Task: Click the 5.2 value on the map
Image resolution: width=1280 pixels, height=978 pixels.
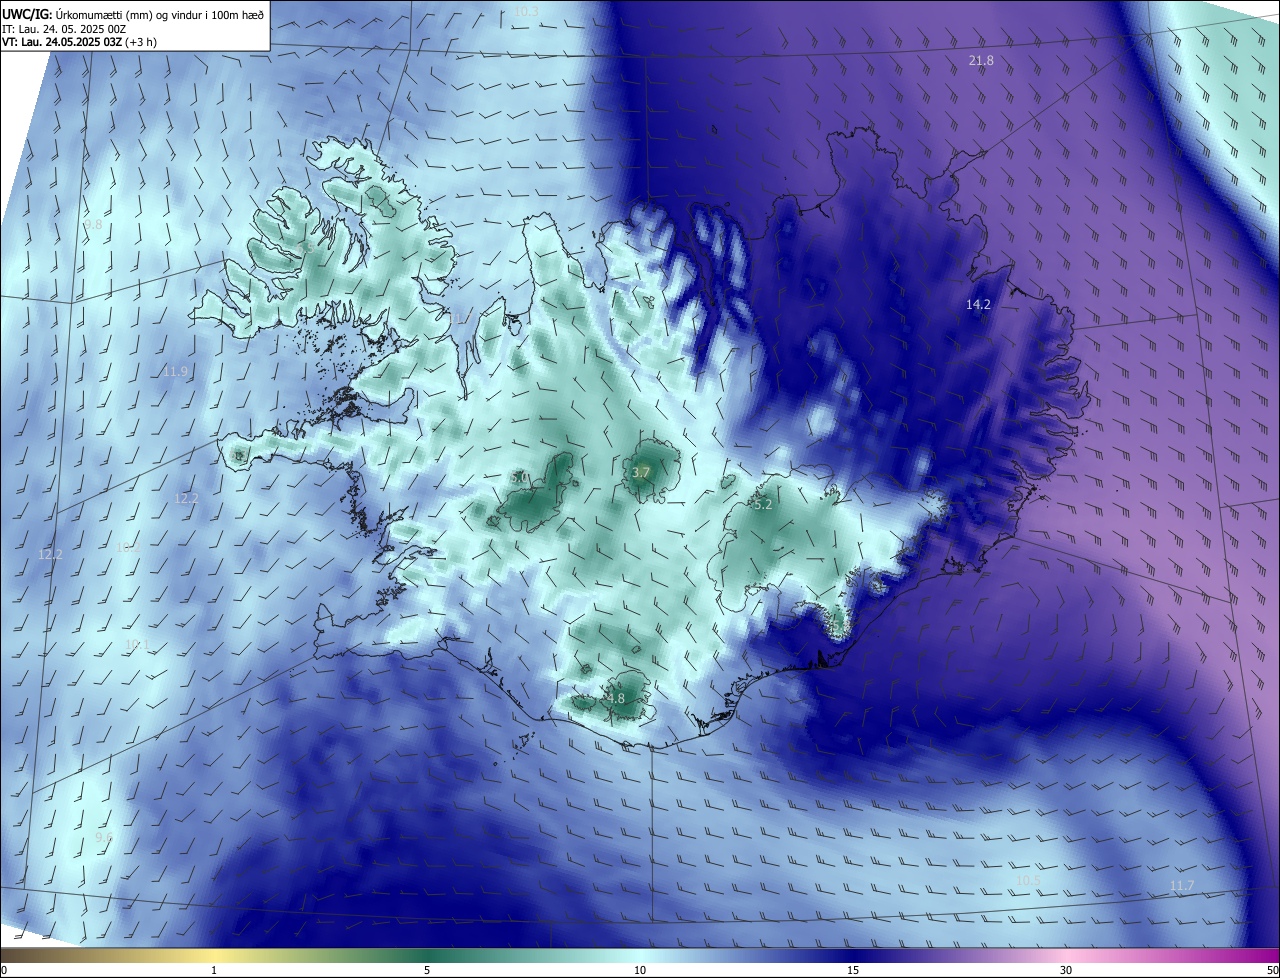Action: point(763,505)
